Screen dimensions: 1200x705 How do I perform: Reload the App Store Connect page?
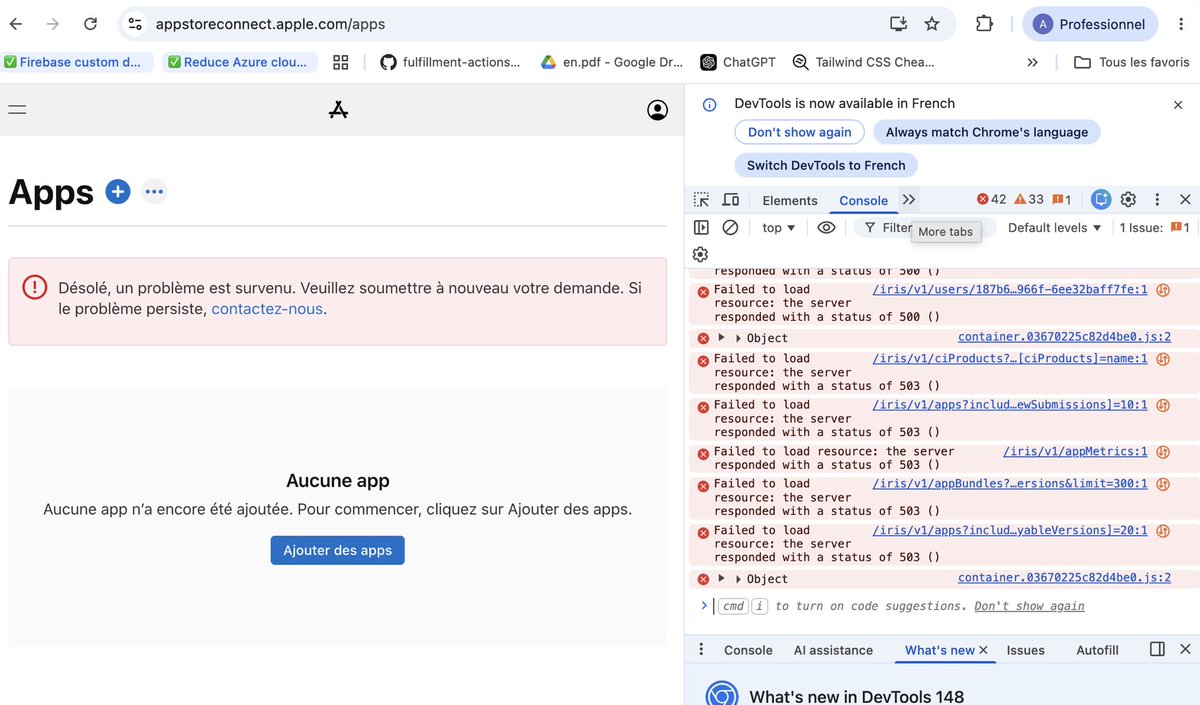[x=90, y=24]
